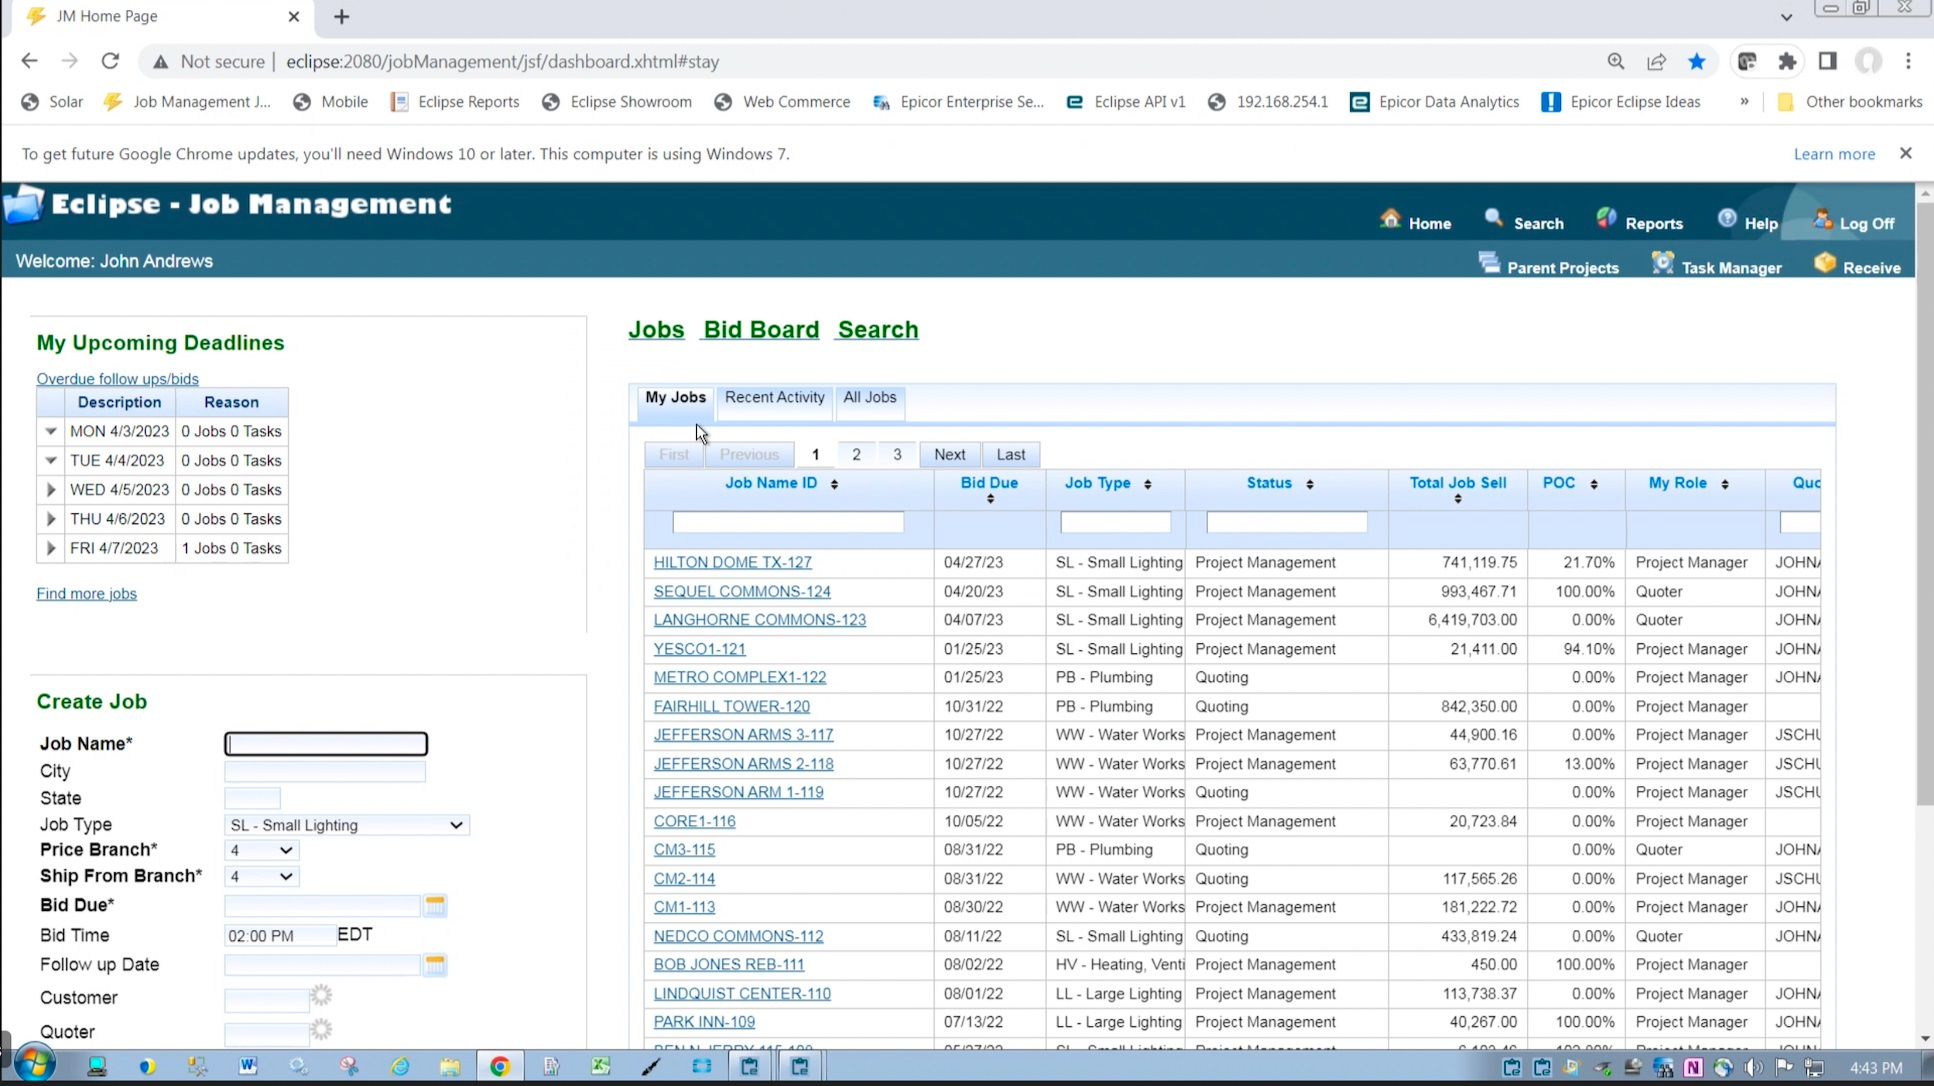Open Bid Due calendar picker icon

[434, 905]
